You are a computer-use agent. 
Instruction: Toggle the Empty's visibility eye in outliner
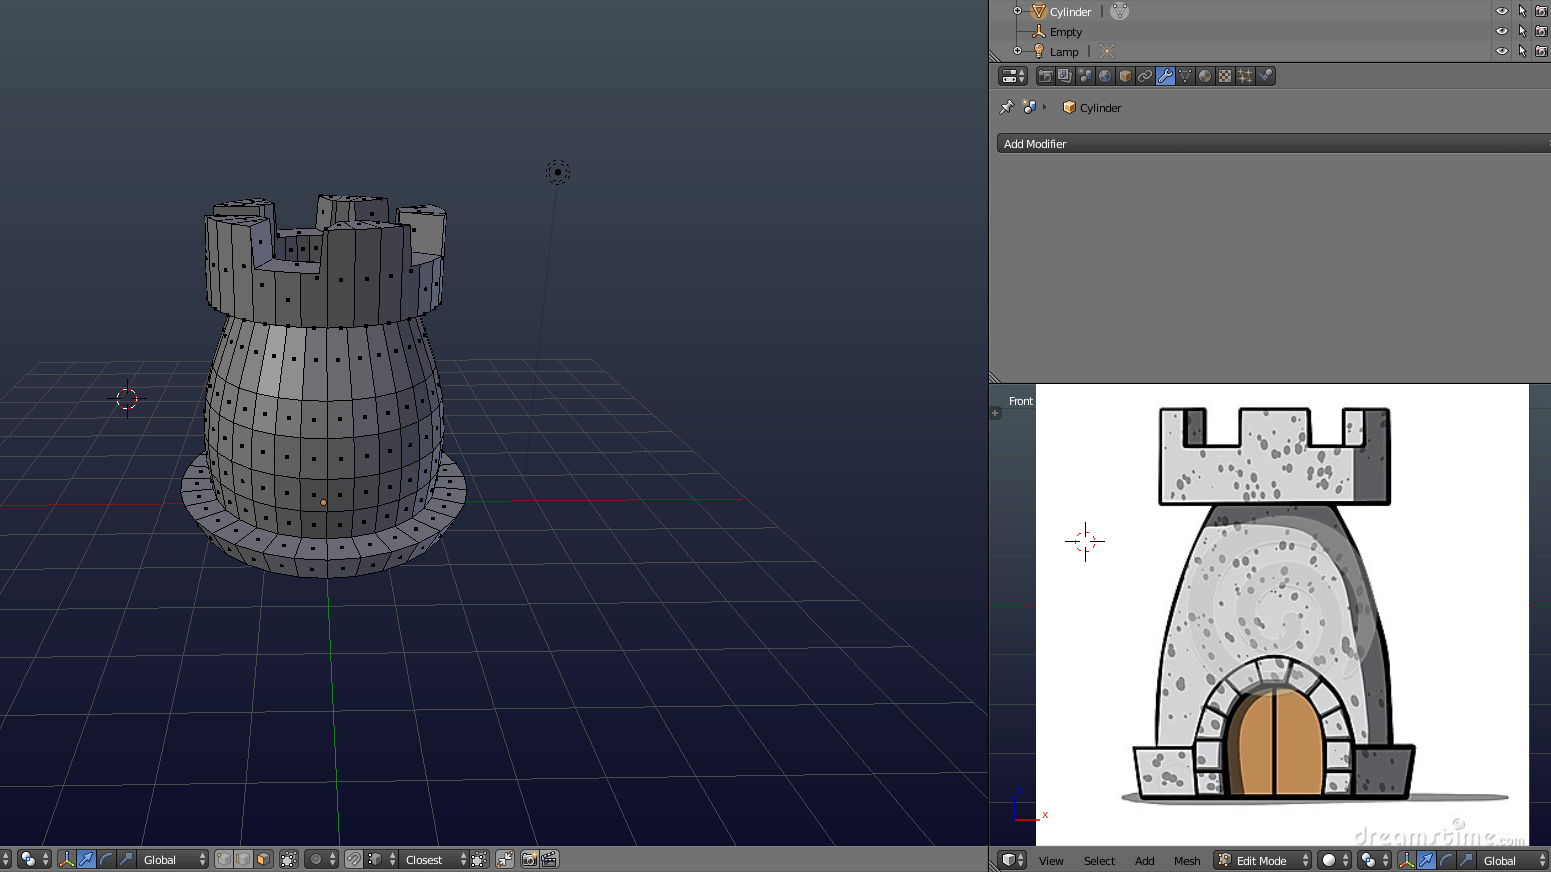(x=1501, y=31)
